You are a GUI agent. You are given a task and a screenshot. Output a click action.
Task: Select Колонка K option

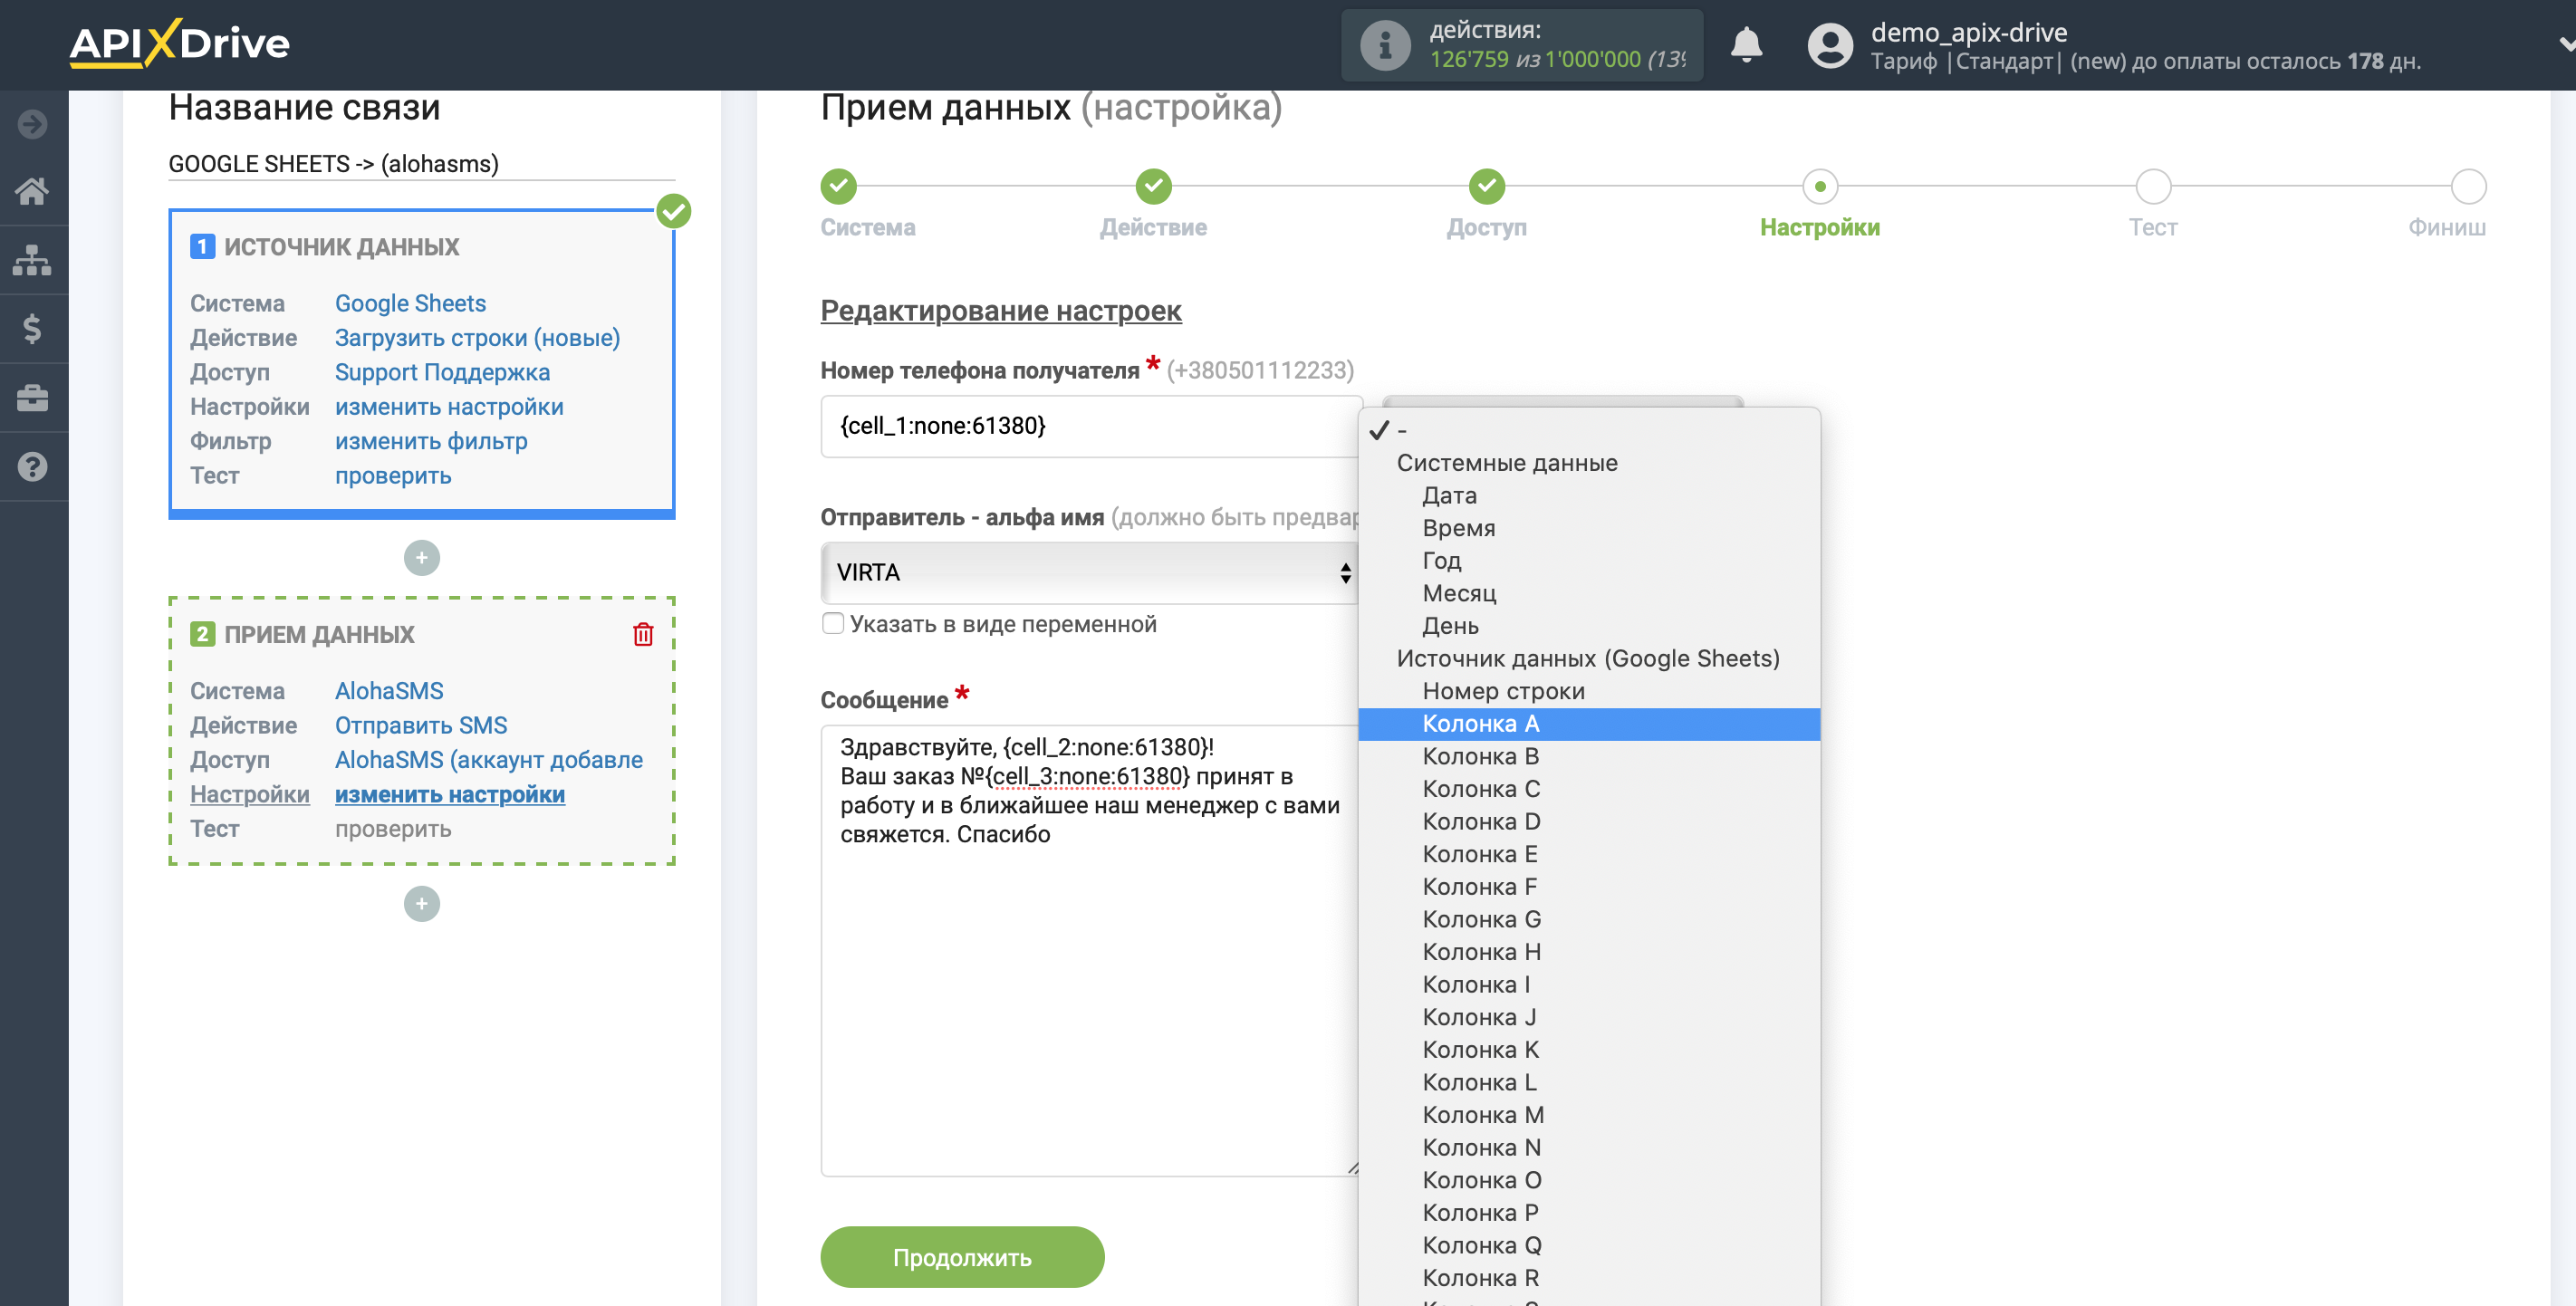coord(1589,1050)
